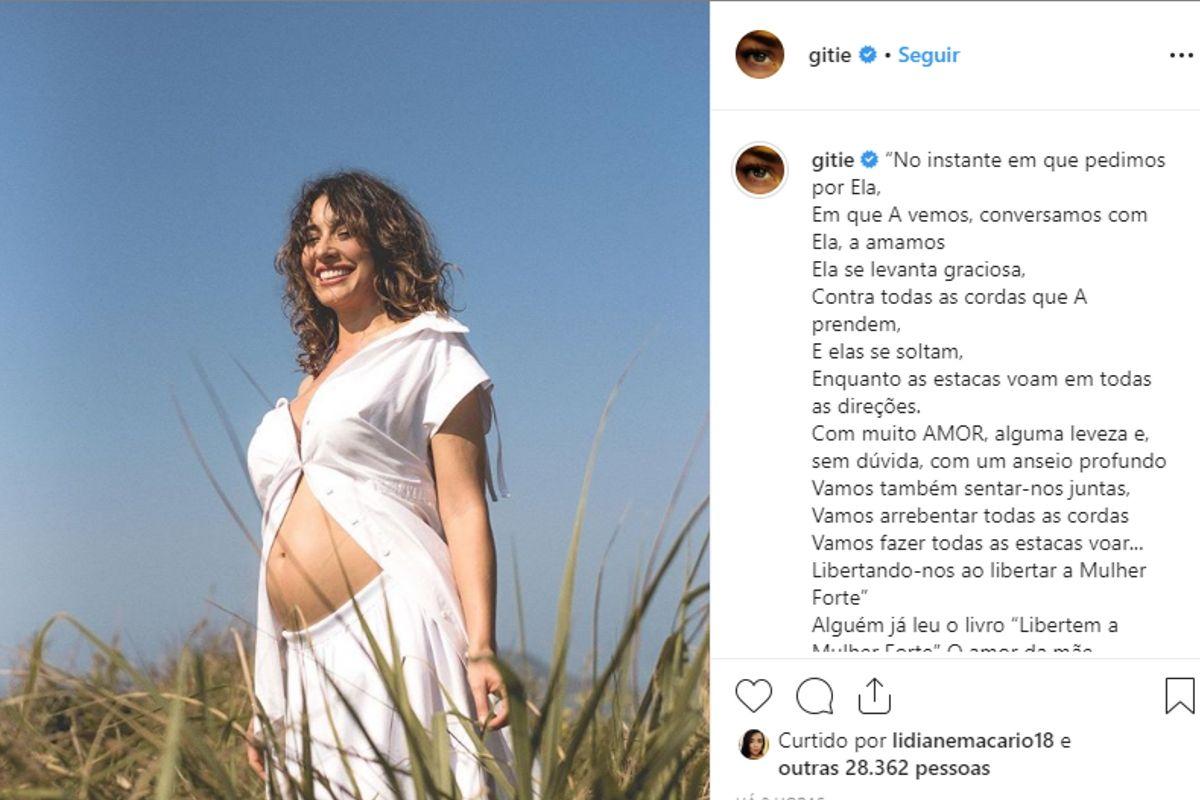The image size is (1200, 800).
Task: Click the woman in the post photo
Action: pos(380,480)
